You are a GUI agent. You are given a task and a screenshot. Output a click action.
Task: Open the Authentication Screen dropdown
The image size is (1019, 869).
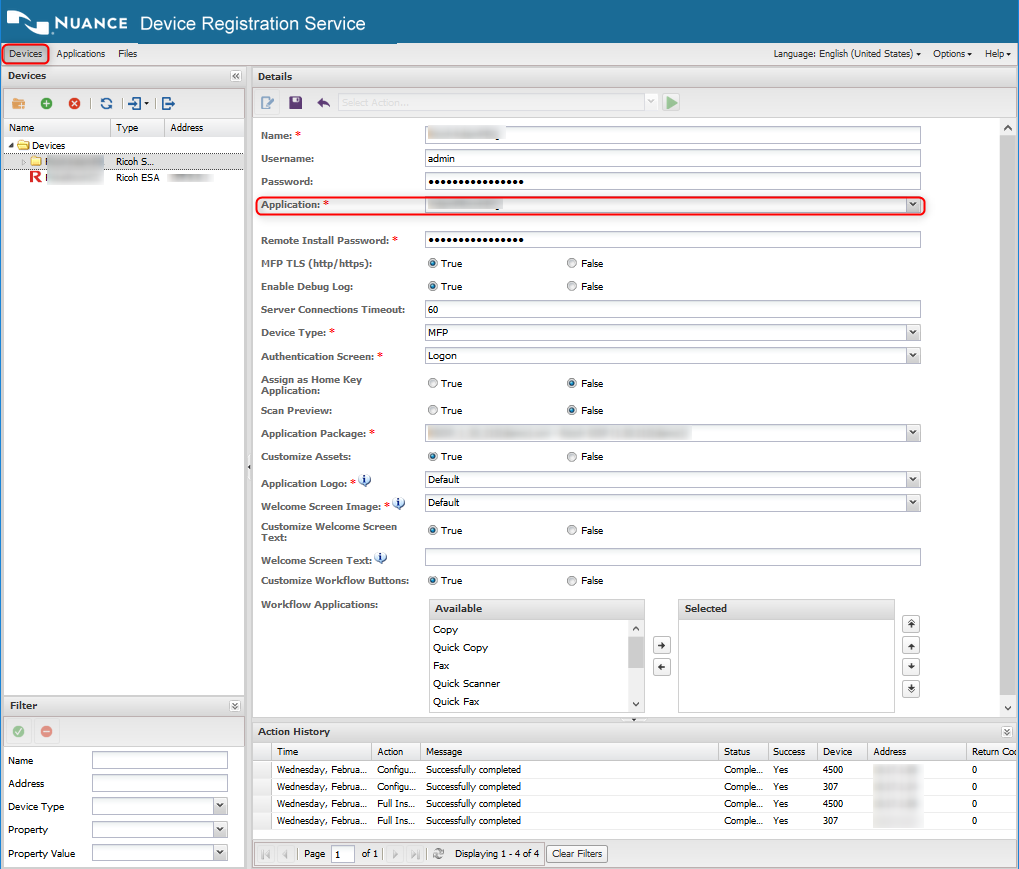pyautogui.click(x=912, y=356)
